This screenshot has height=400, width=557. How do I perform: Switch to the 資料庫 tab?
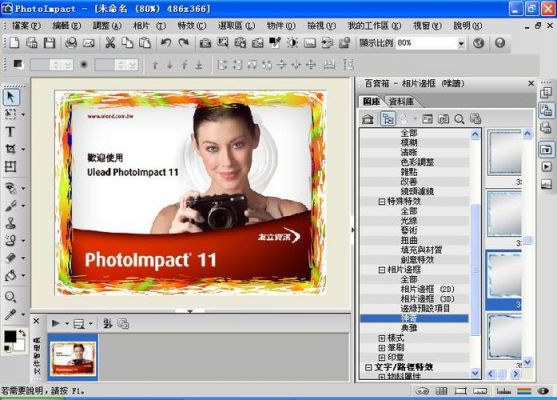(x=401, y=102)
